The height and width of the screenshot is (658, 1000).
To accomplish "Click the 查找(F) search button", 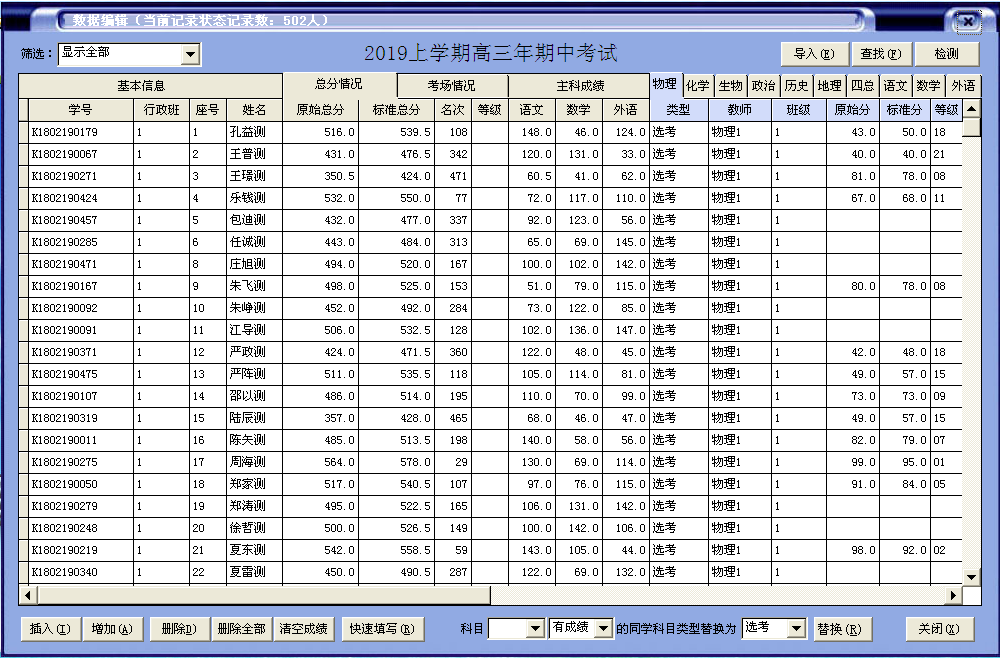I will click(881, 54).
